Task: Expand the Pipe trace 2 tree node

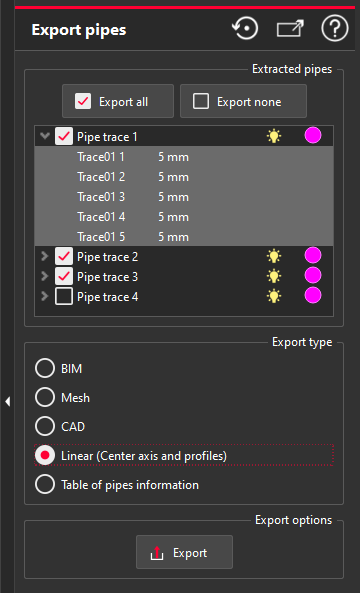Action: coord(45,256)
